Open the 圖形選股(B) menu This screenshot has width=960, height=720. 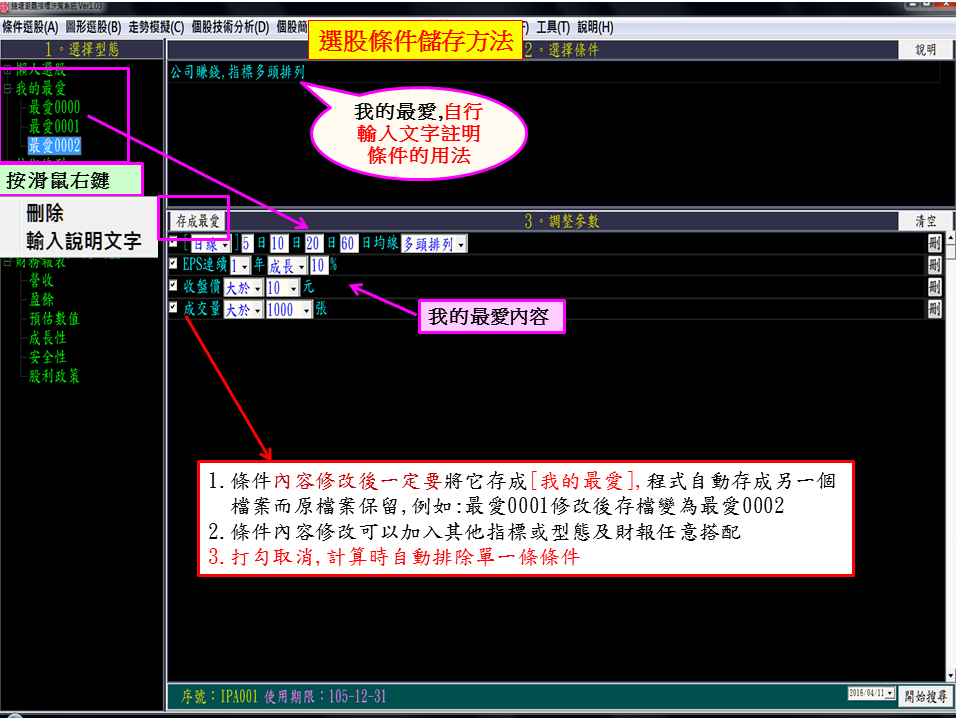coord(94,28)
